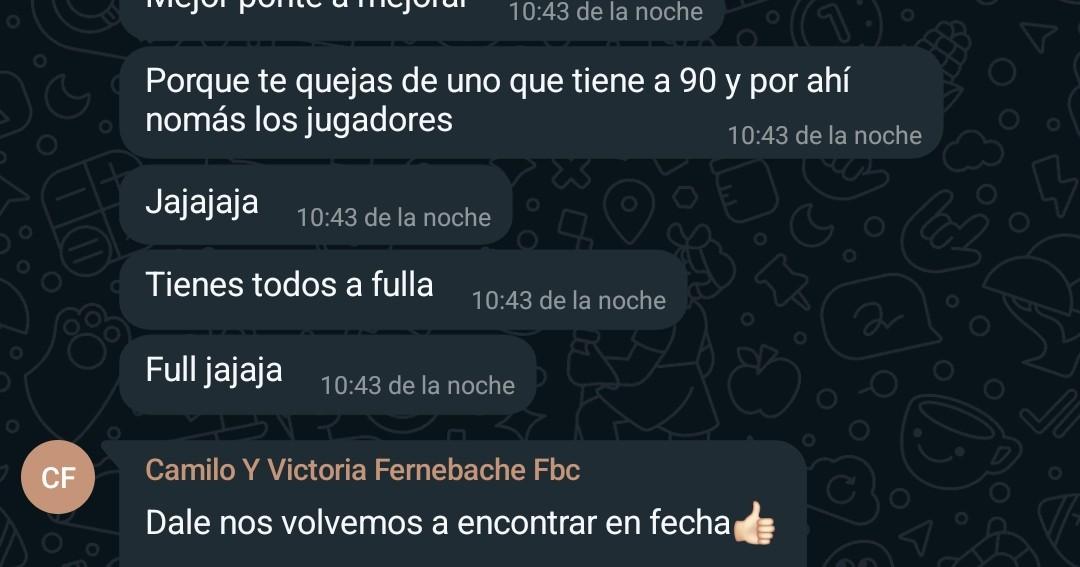Click the number 90 in the message

(698, 81)
